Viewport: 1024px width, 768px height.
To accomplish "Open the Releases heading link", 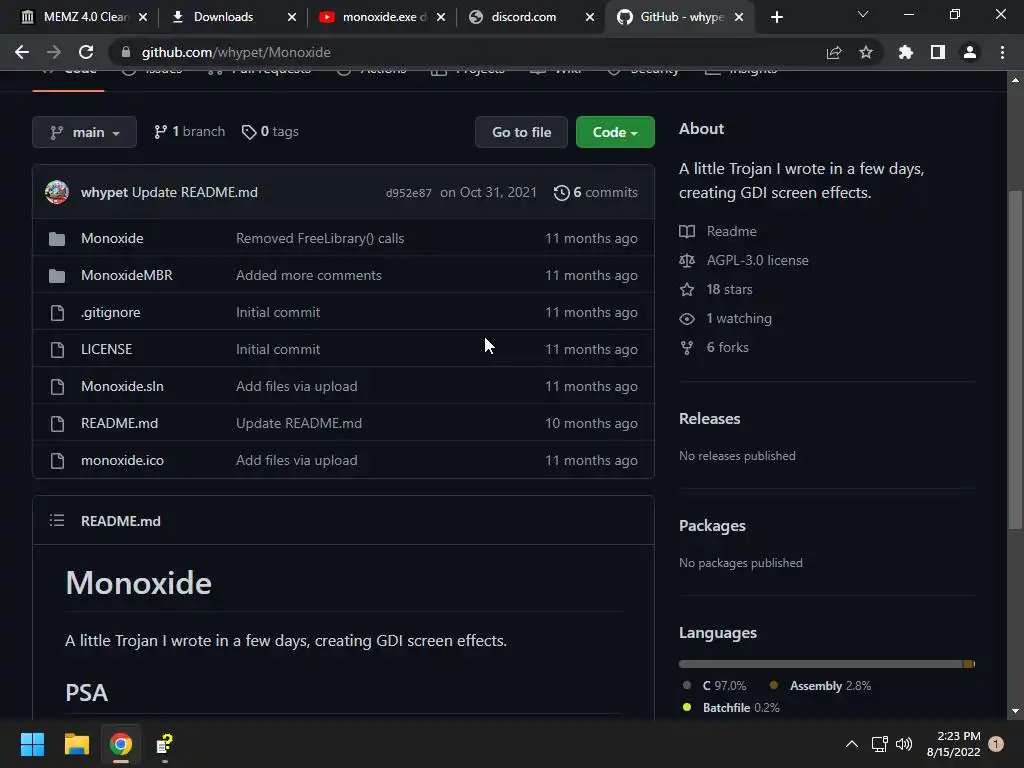I will tap(709, 419).
